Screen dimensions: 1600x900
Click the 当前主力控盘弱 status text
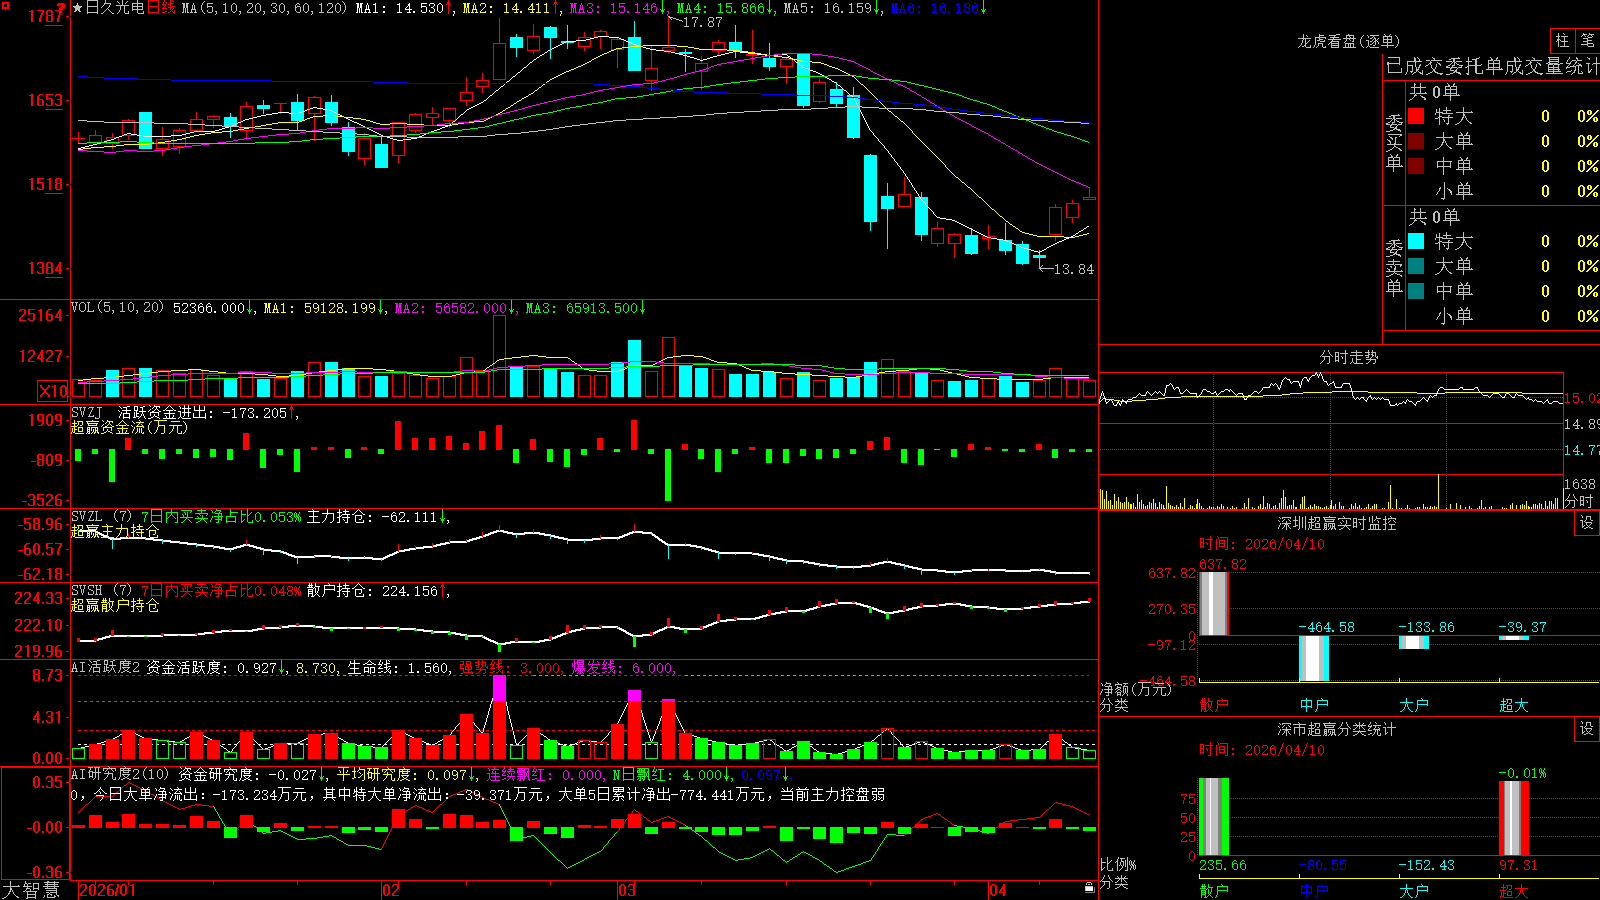(832, 794)
